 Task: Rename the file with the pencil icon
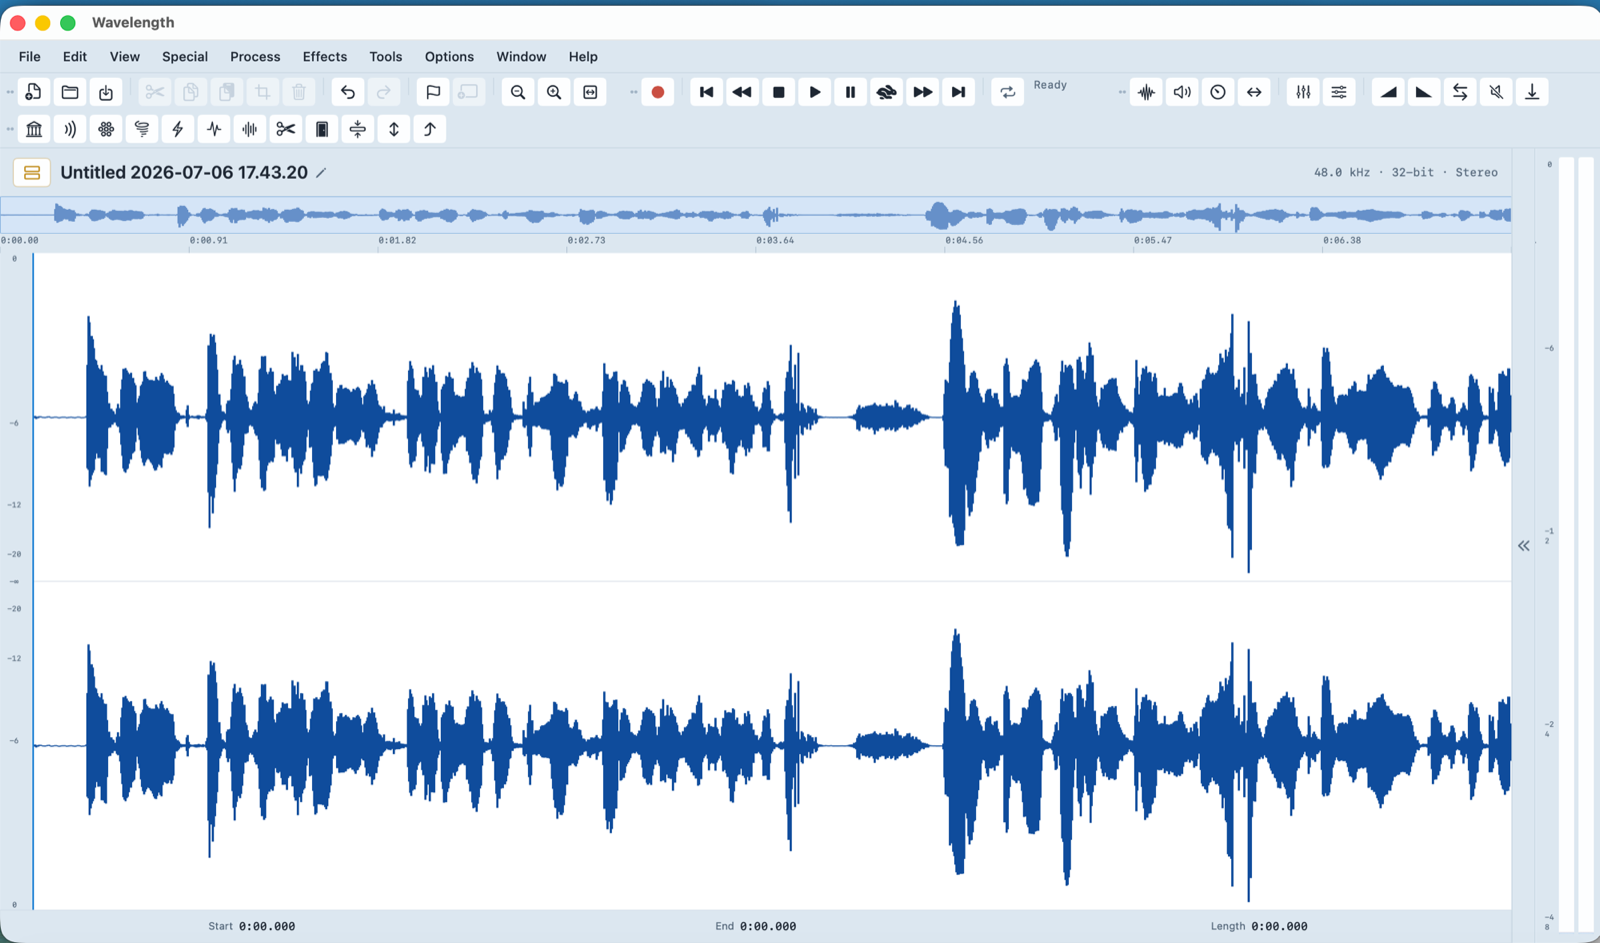pos(321,173)
